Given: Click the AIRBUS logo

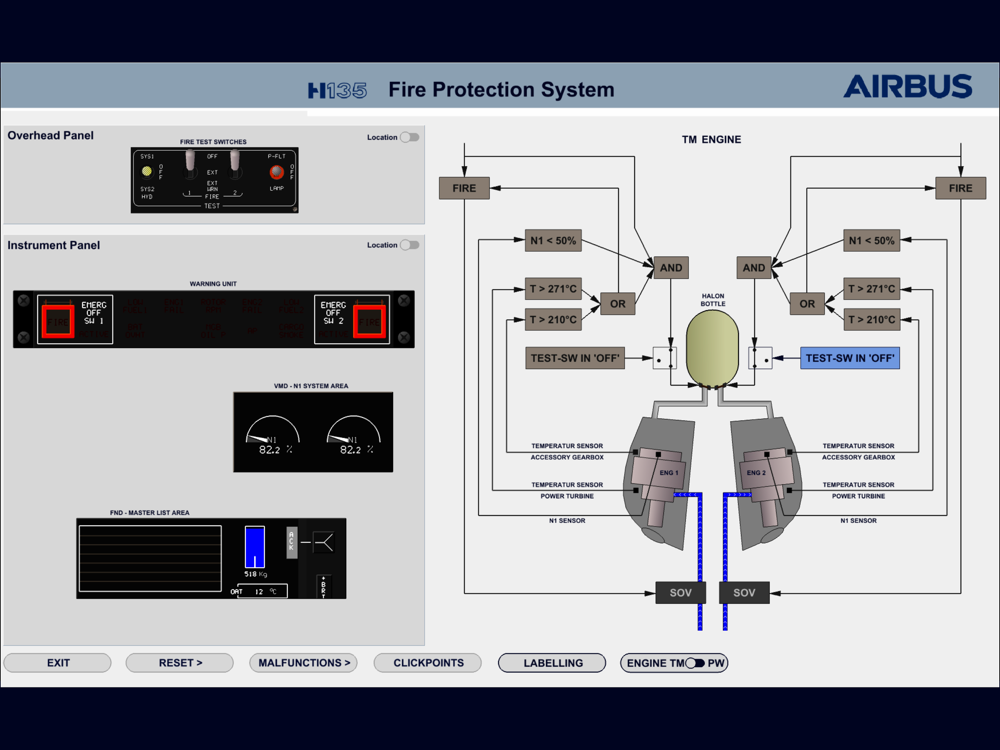Looking at the screenshot, I should tap(908, 87).
